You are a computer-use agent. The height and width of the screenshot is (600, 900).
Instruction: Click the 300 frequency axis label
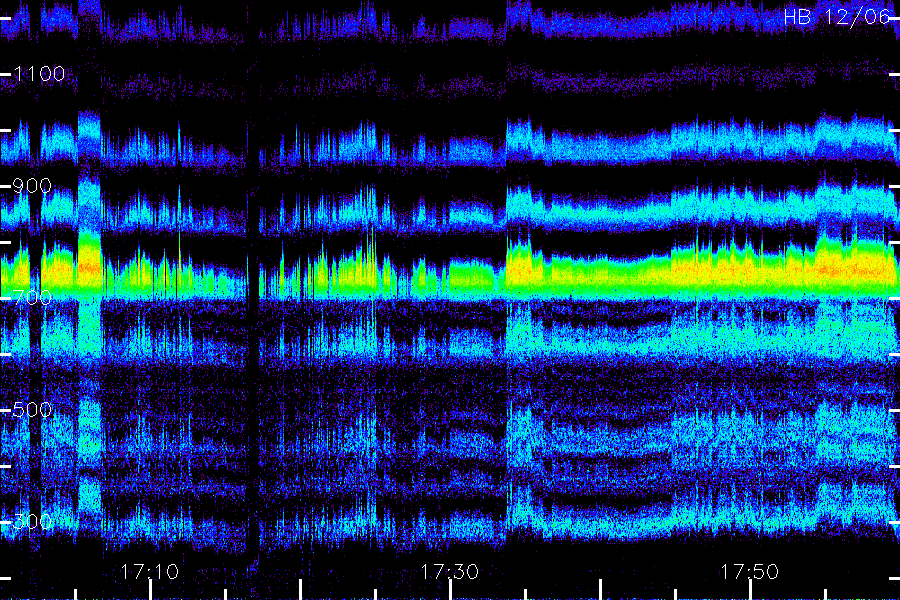[32, 522]
